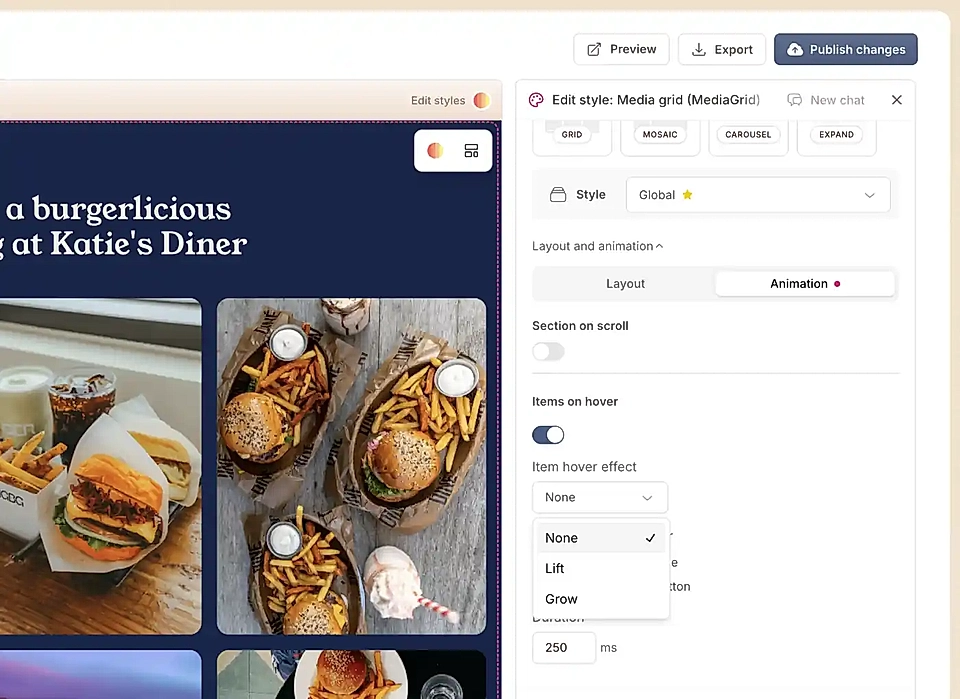Select the Grid layout type
This screenshot has width=960, height=699.
(572, 137)
